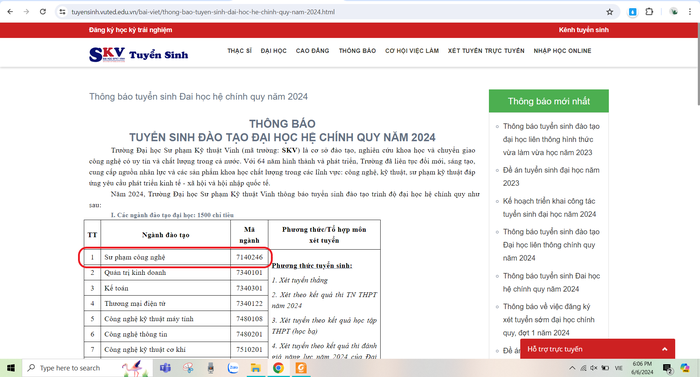Screen dimensions: 700x377
Task: Click the cell Công nghệ kỹ thuật máy tính
Action: [166, 319]
